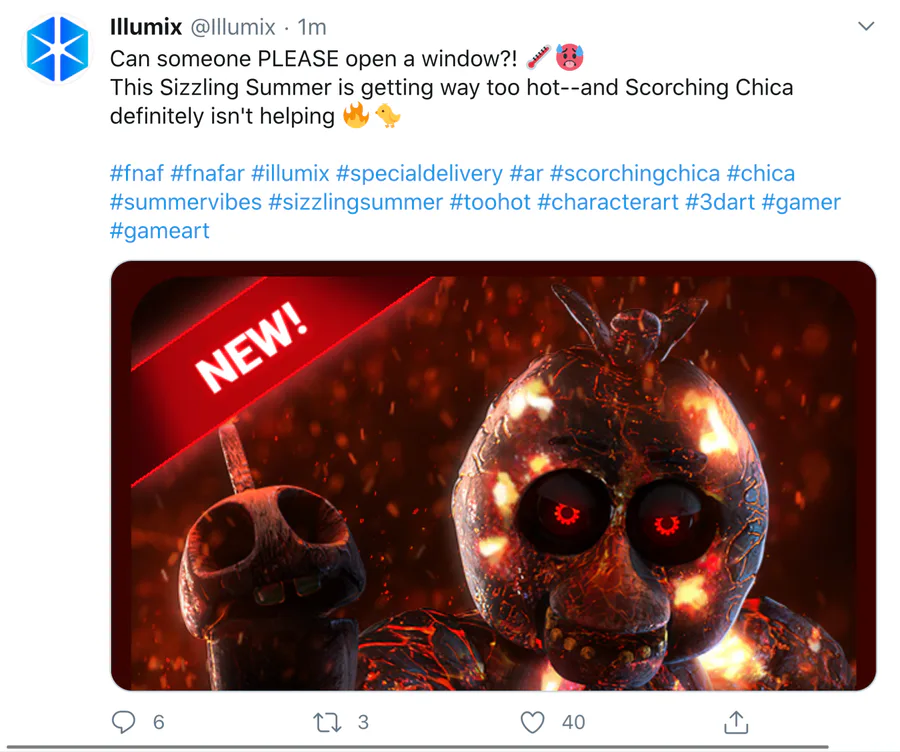Retweet using the arrows icon

click(327, 722)
